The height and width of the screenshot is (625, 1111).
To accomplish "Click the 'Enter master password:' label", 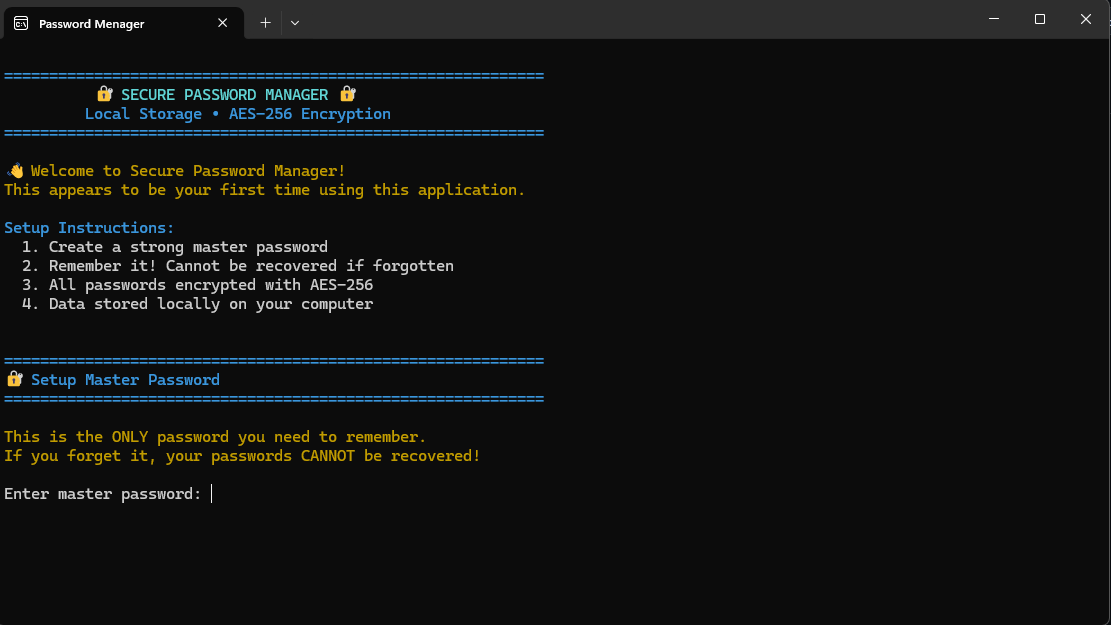I will point(103,494).
